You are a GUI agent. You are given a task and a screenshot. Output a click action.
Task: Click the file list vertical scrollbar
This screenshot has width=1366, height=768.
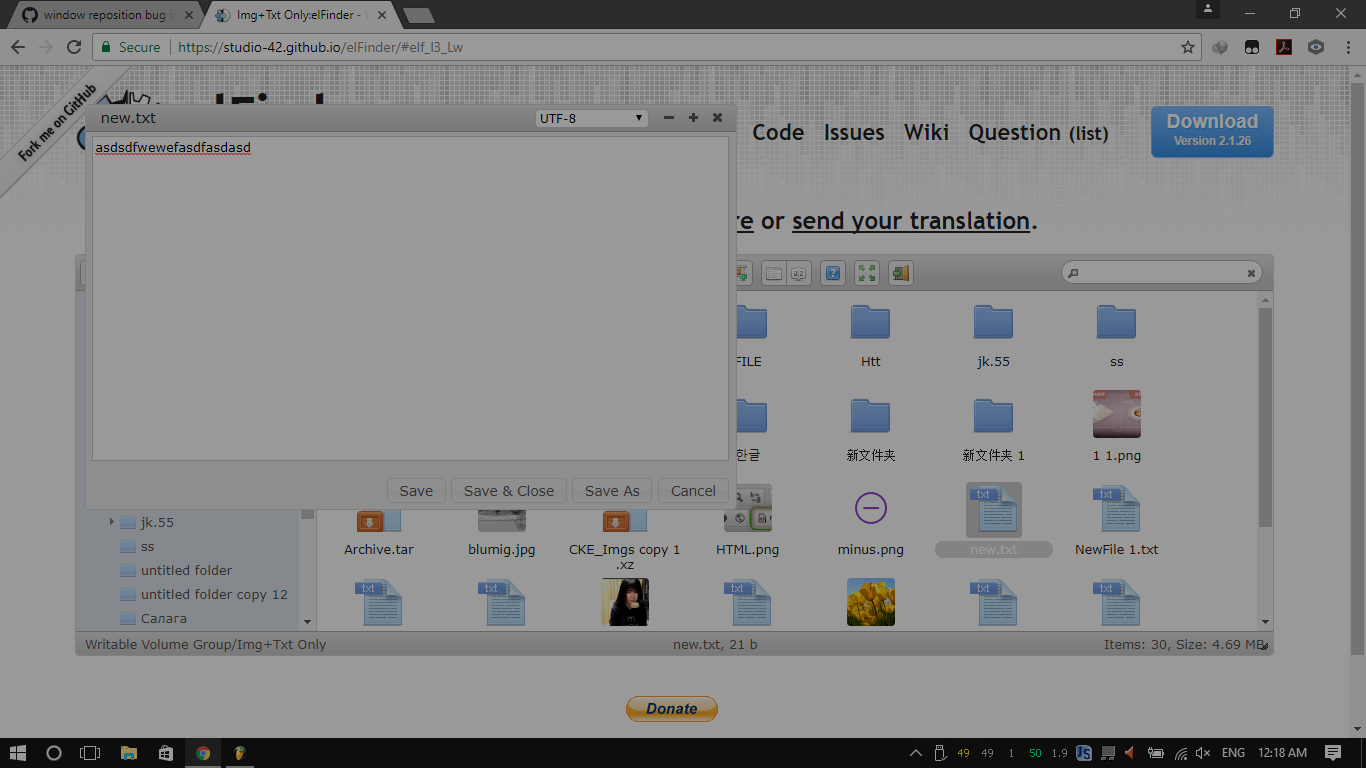tap(1265, 417)
